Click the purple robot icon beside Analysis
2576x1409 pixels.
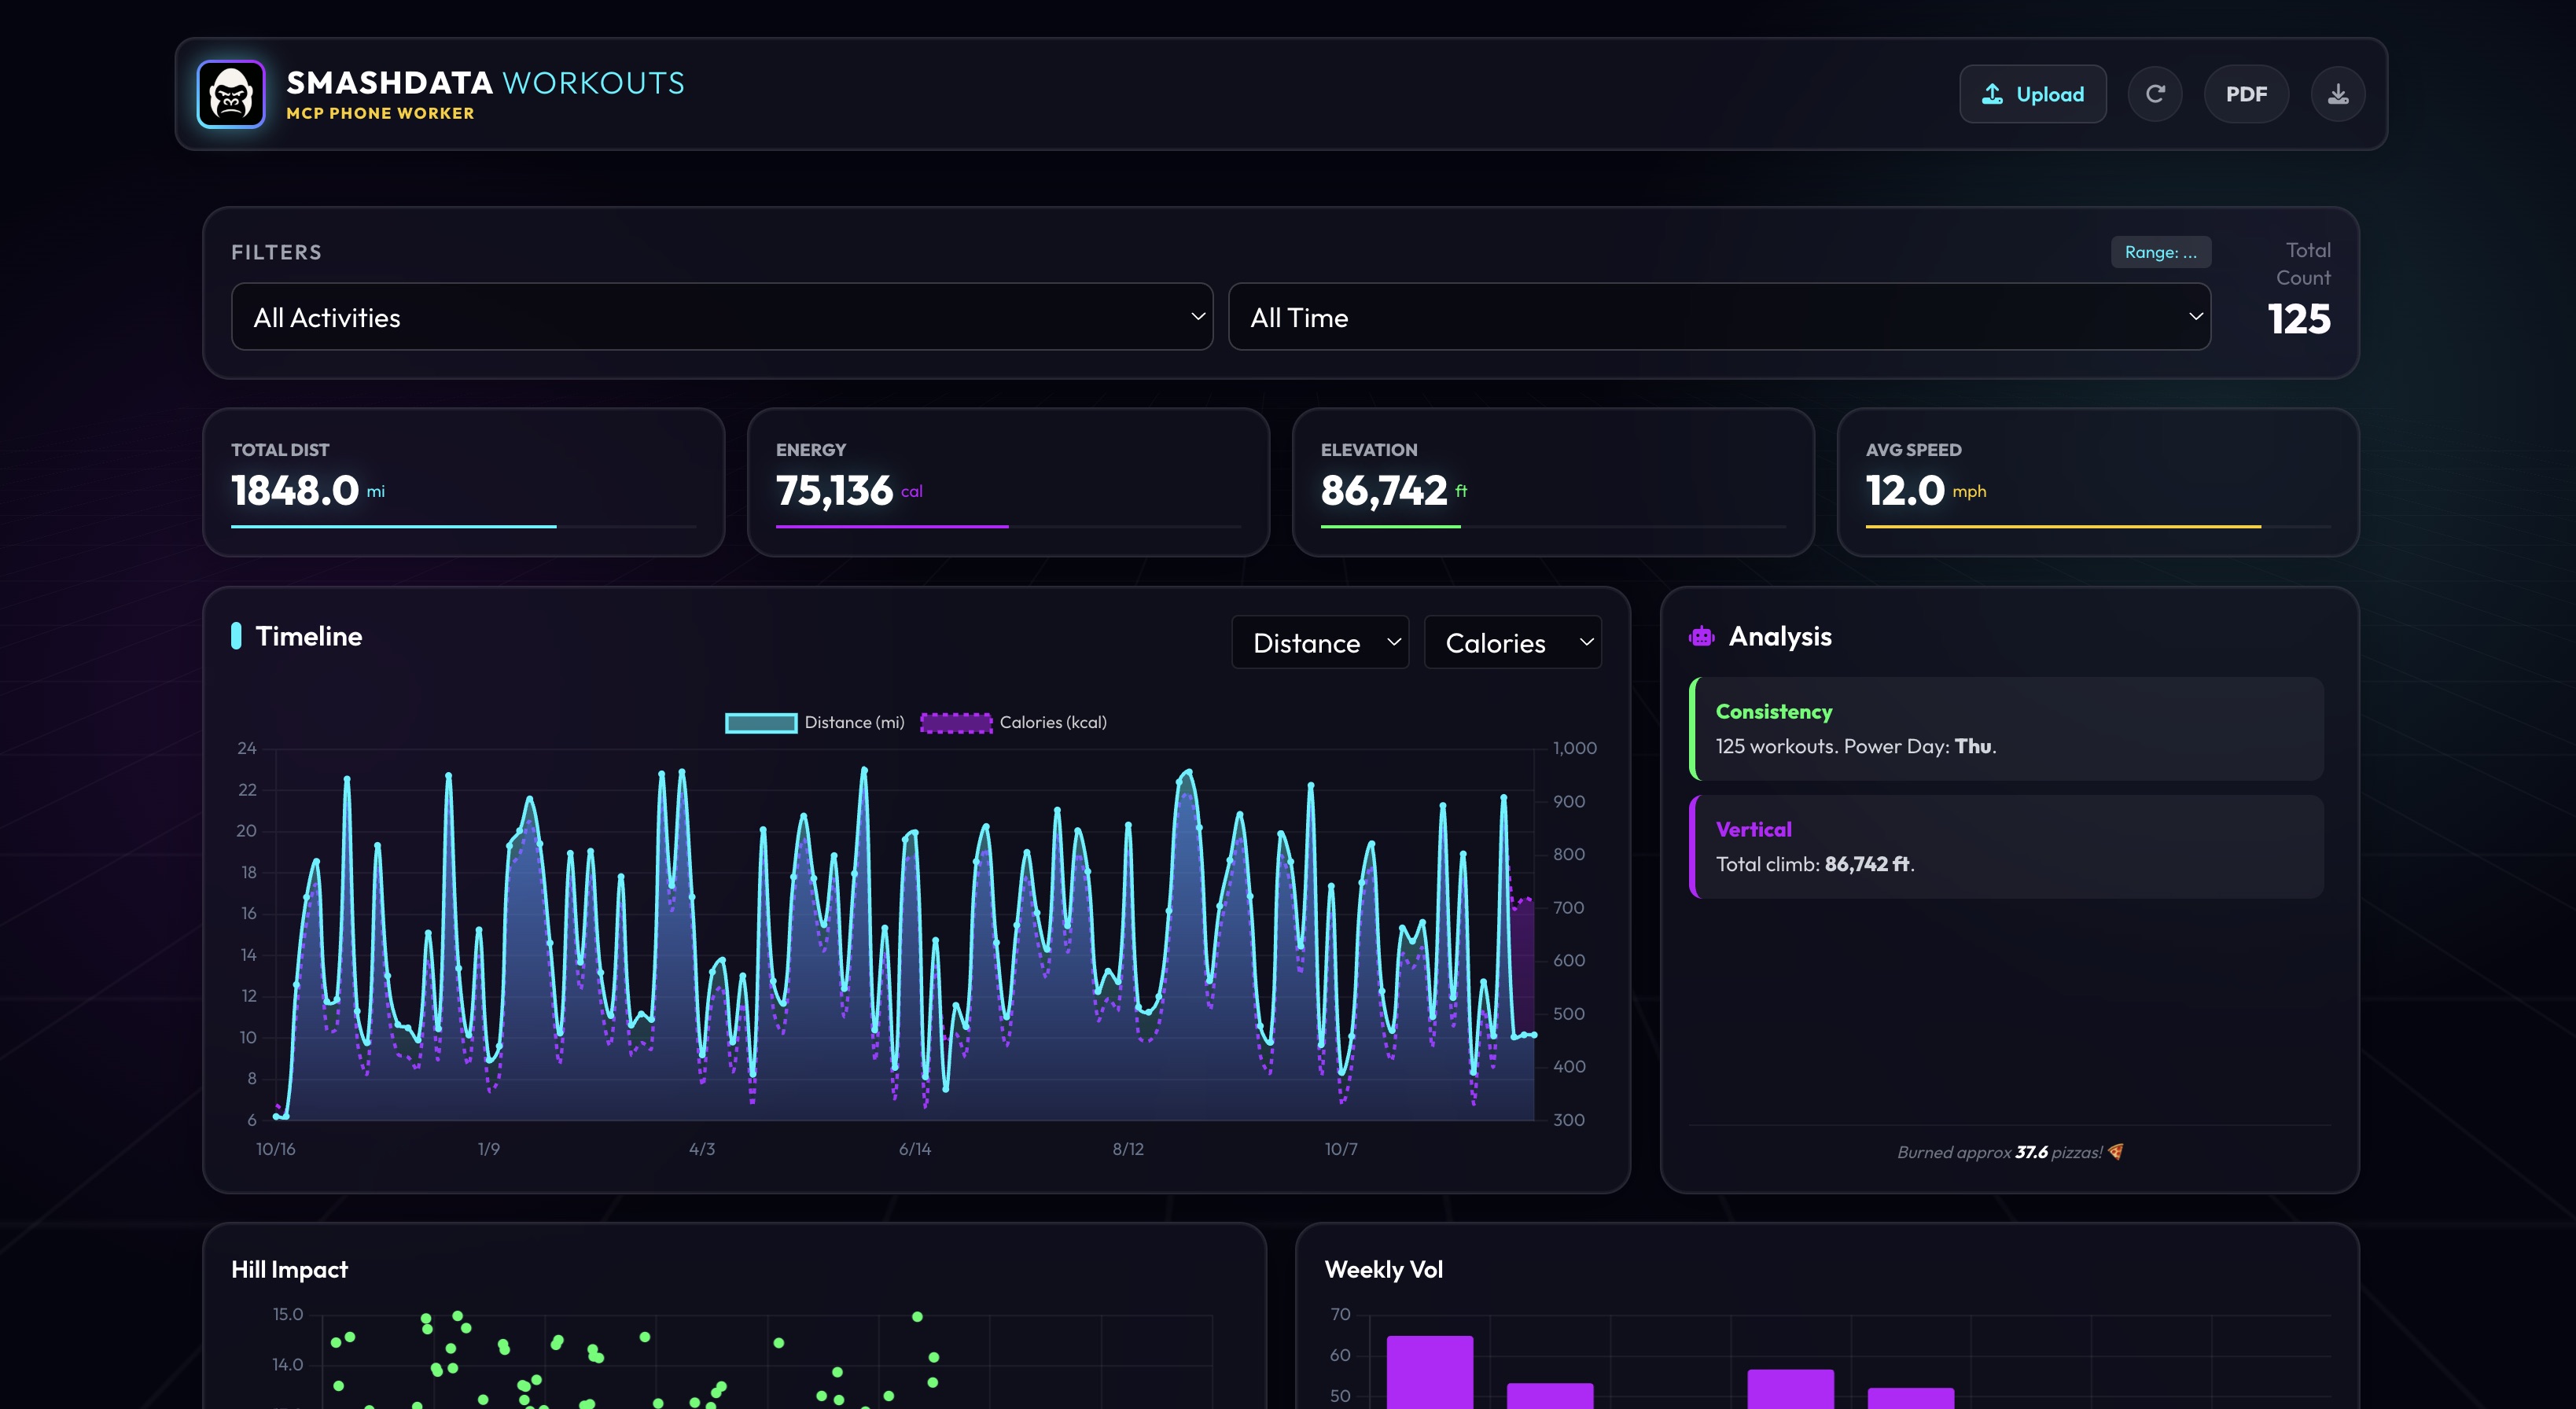coord(1702,636)
